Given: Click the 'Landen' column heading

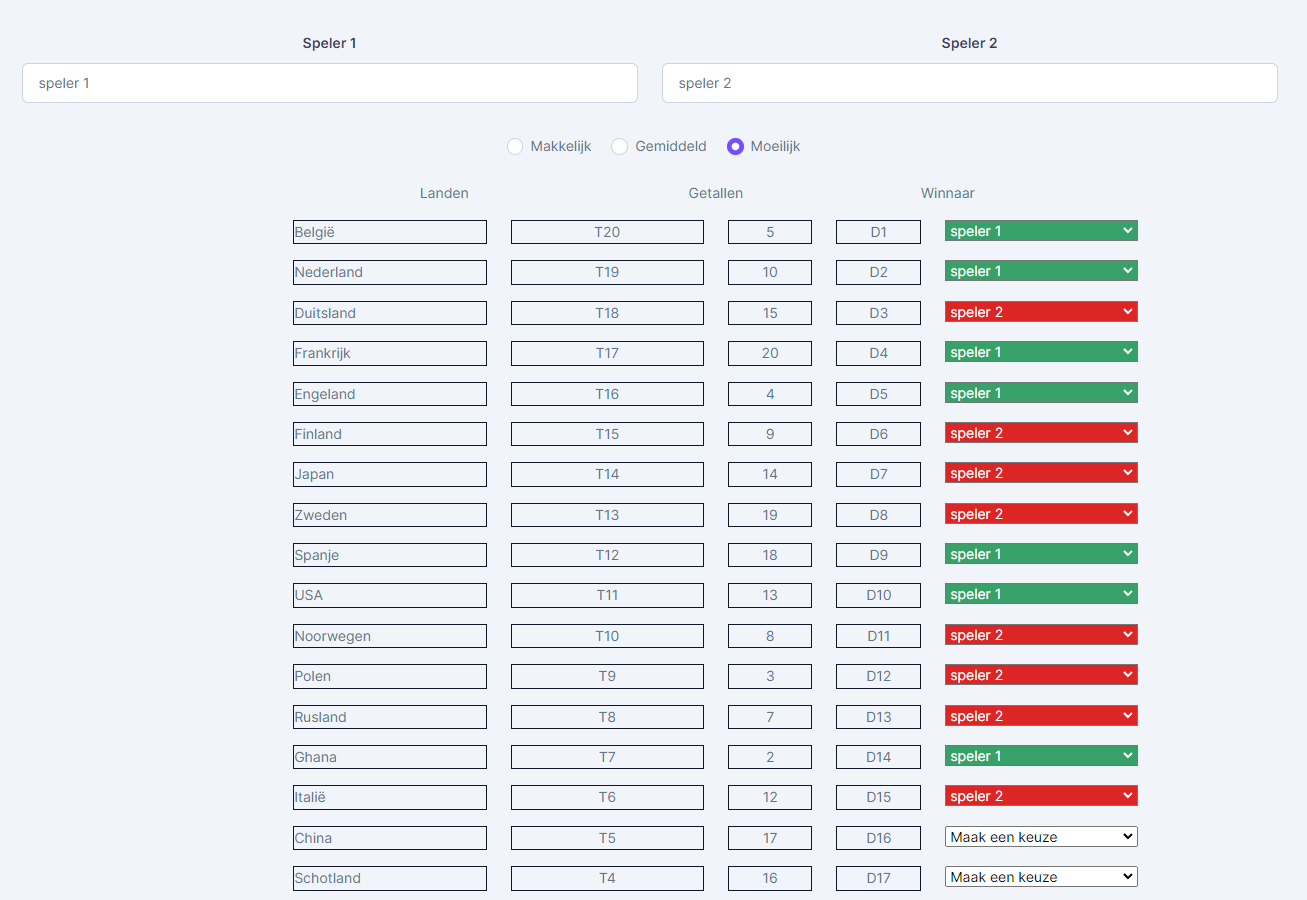Looking at the screenshot, I should [444, 193].
